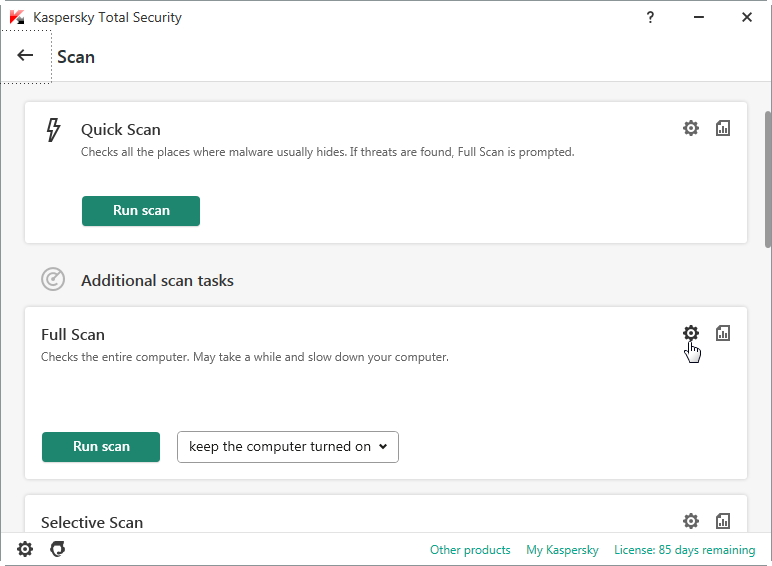Click the vertical scrollbar thumb
Screen dimensions: 772x566
[768, 180]
